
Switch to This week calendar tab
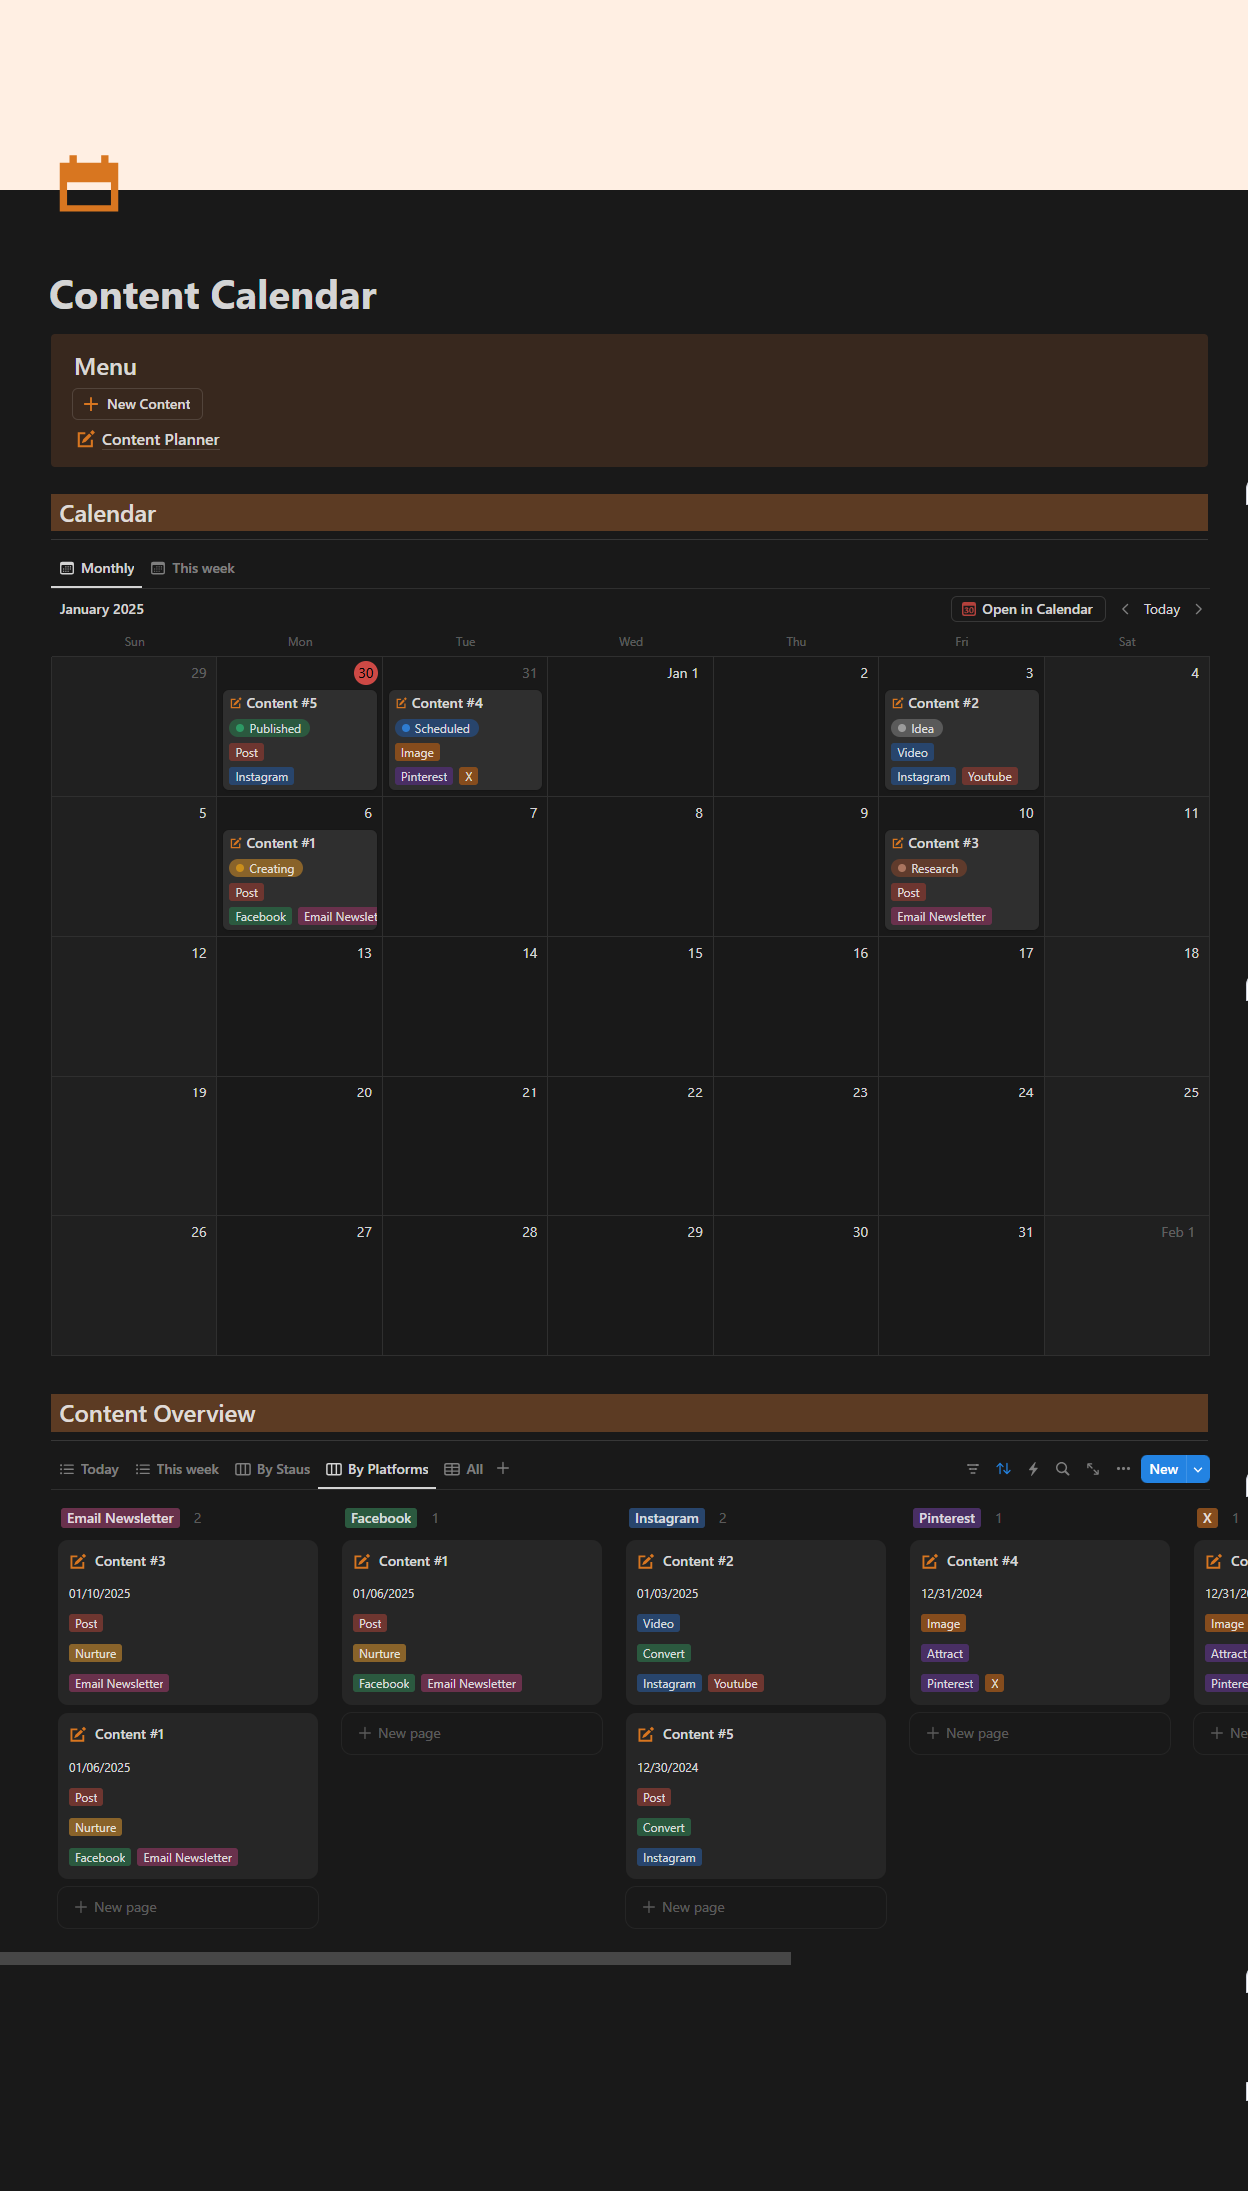(x=193, y=568)
